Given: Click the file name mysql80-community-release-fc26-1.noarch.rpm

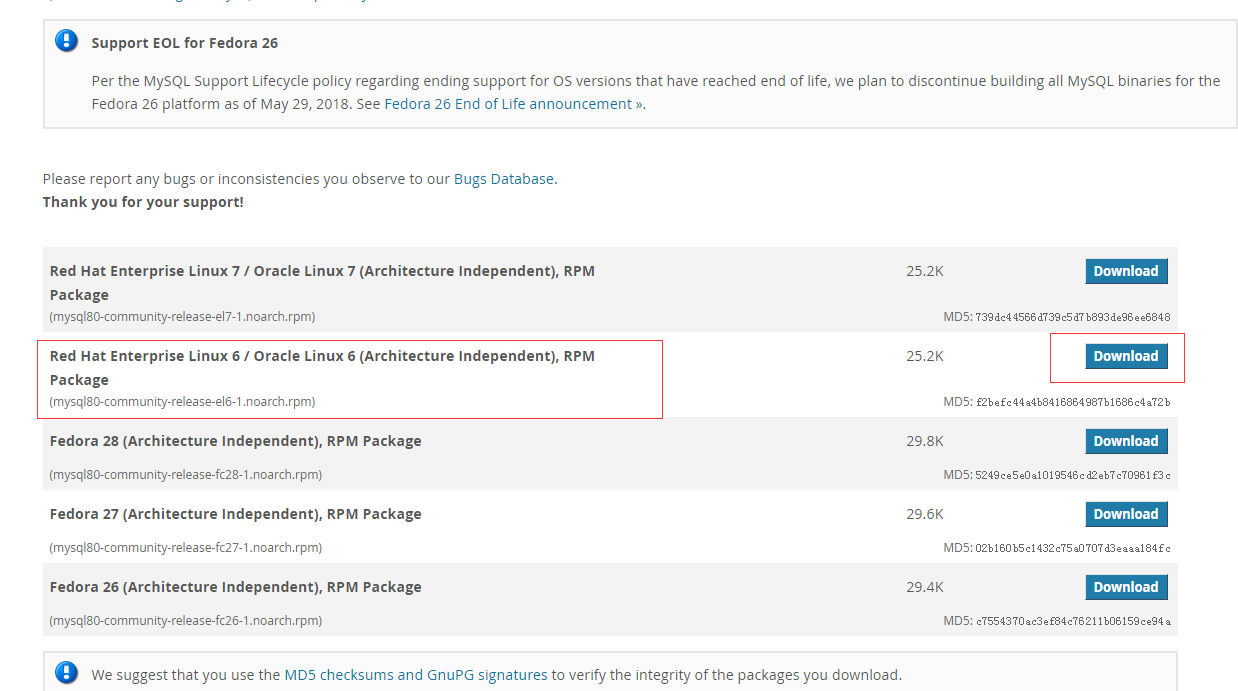Looking at the screenshot, I should [x=186, y=621].
